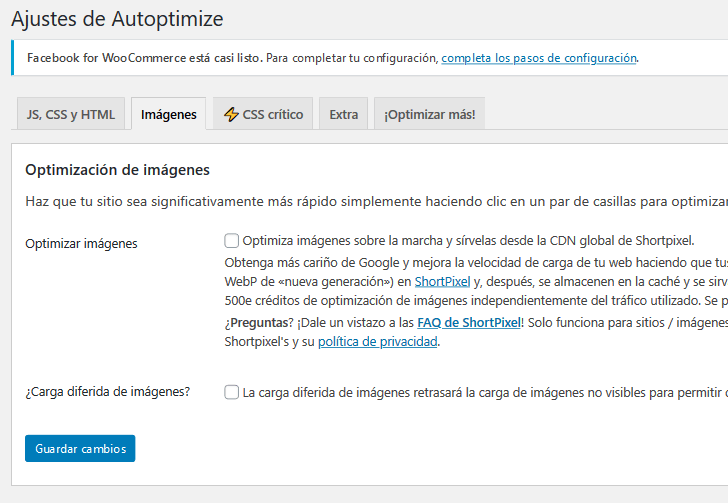Click the Optimización de imágenes heading
This screenshot has width=728, height=503.
(x=117, y=170)
